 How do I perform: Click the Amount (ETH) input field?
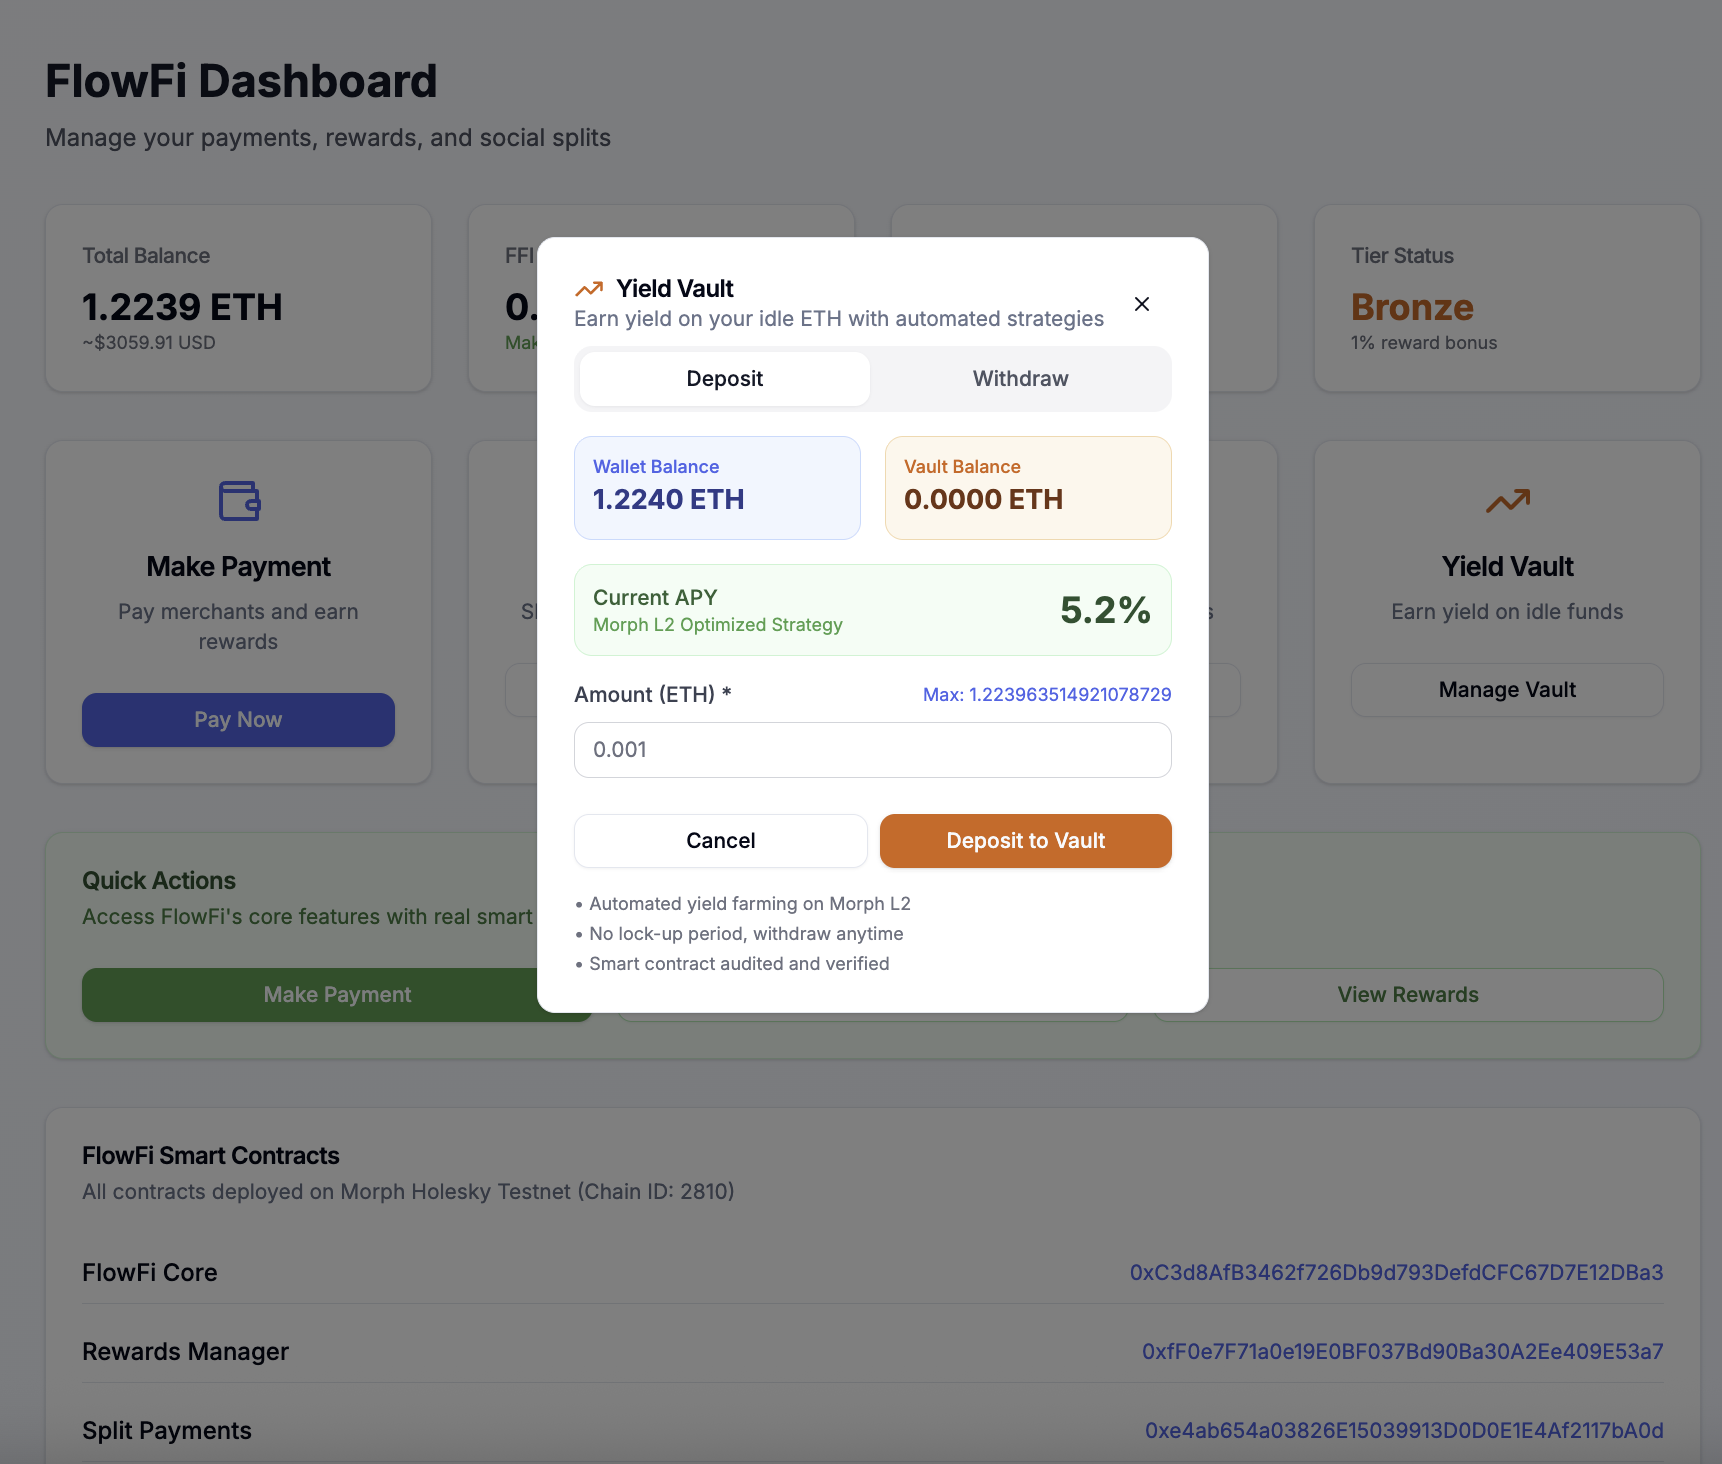tap(872, 750)
